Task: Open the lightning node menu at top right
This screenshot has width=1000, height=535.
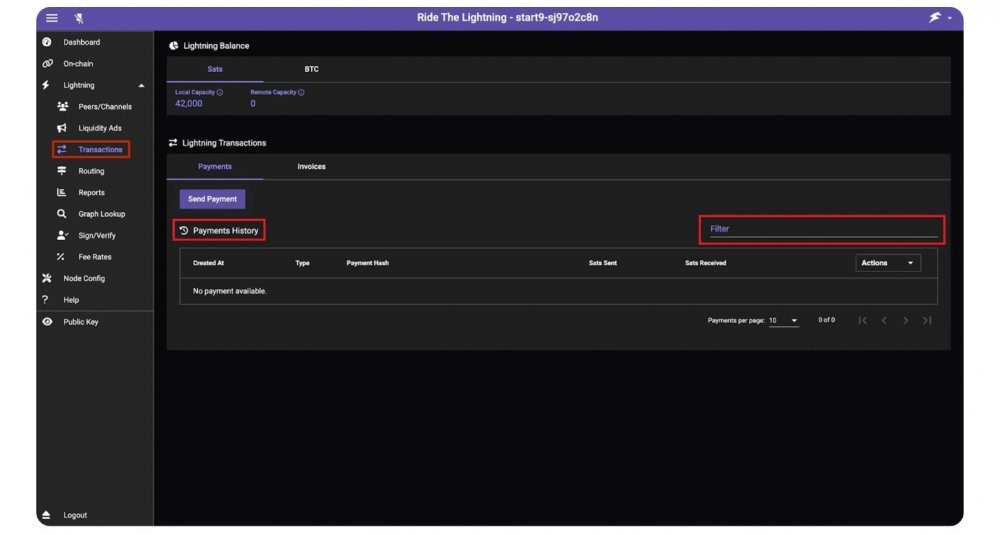Action: 940,17
